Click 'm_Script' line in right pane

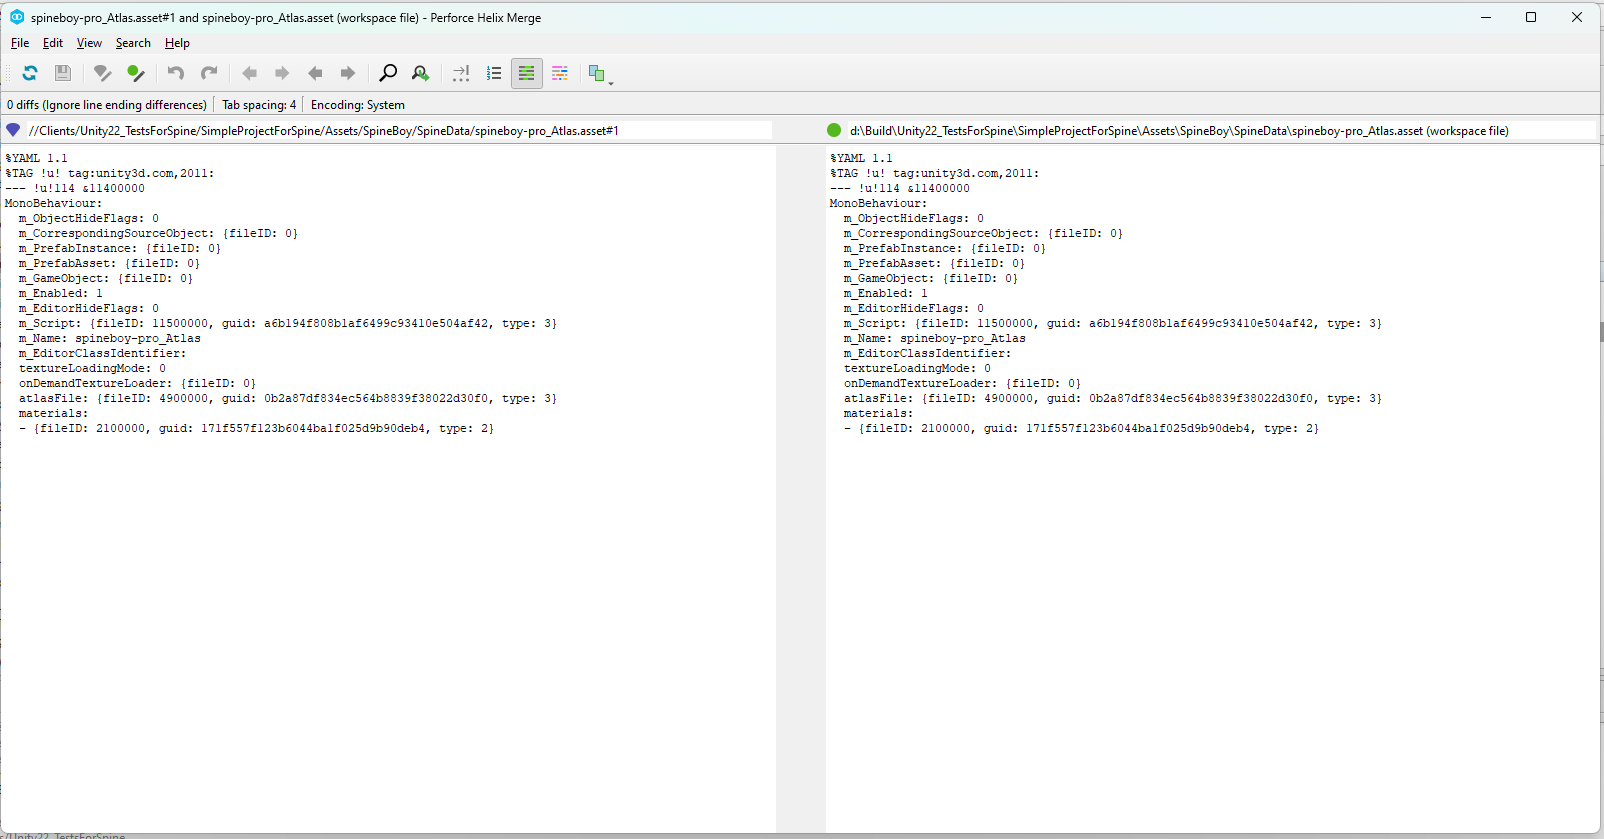click(x=1113, y=323)
